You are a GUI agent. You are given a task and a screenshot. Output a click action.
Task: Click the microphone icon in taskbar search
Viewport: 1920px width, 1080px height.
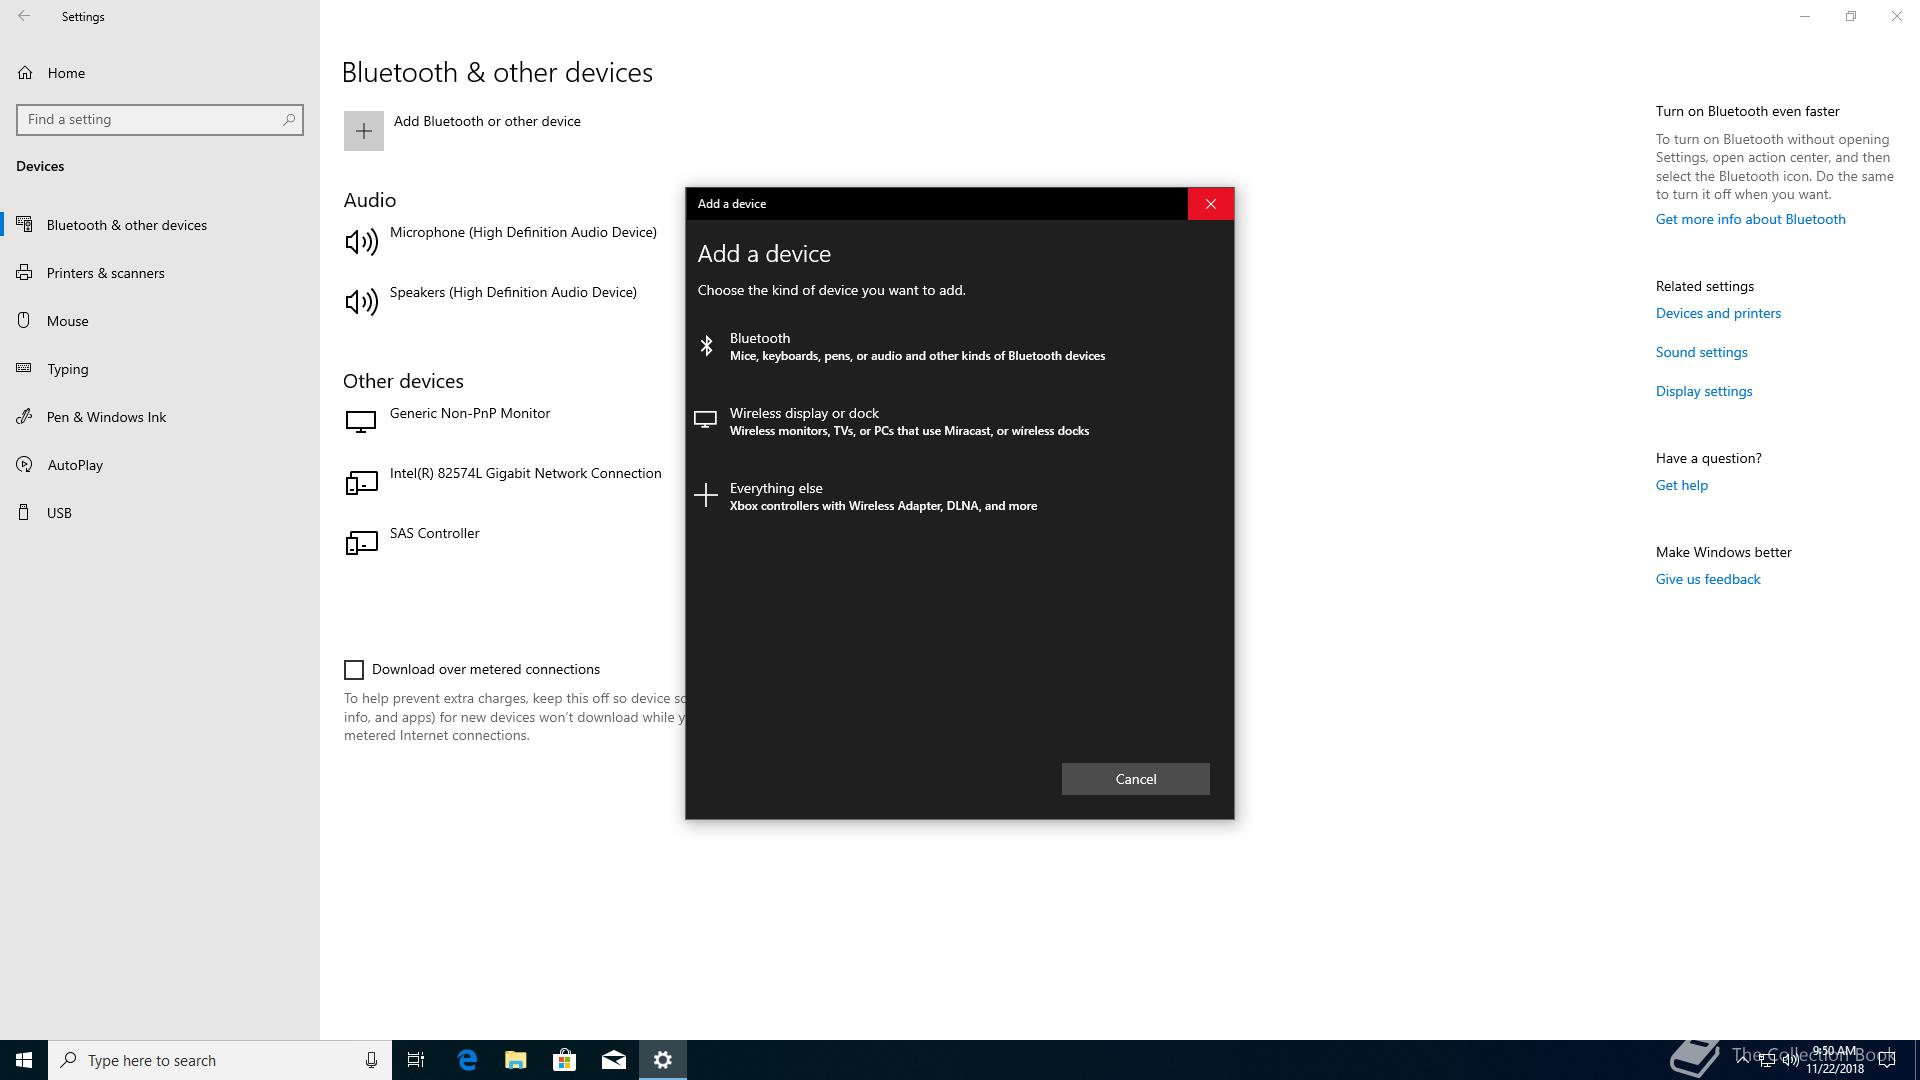[371, 1060]
